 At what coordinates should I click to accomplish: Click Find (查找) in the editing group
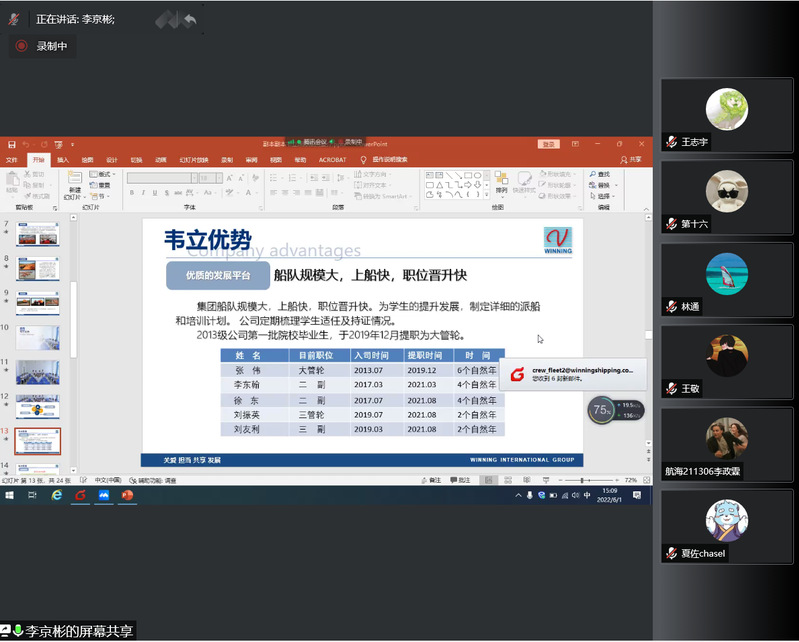pos(600,174)
